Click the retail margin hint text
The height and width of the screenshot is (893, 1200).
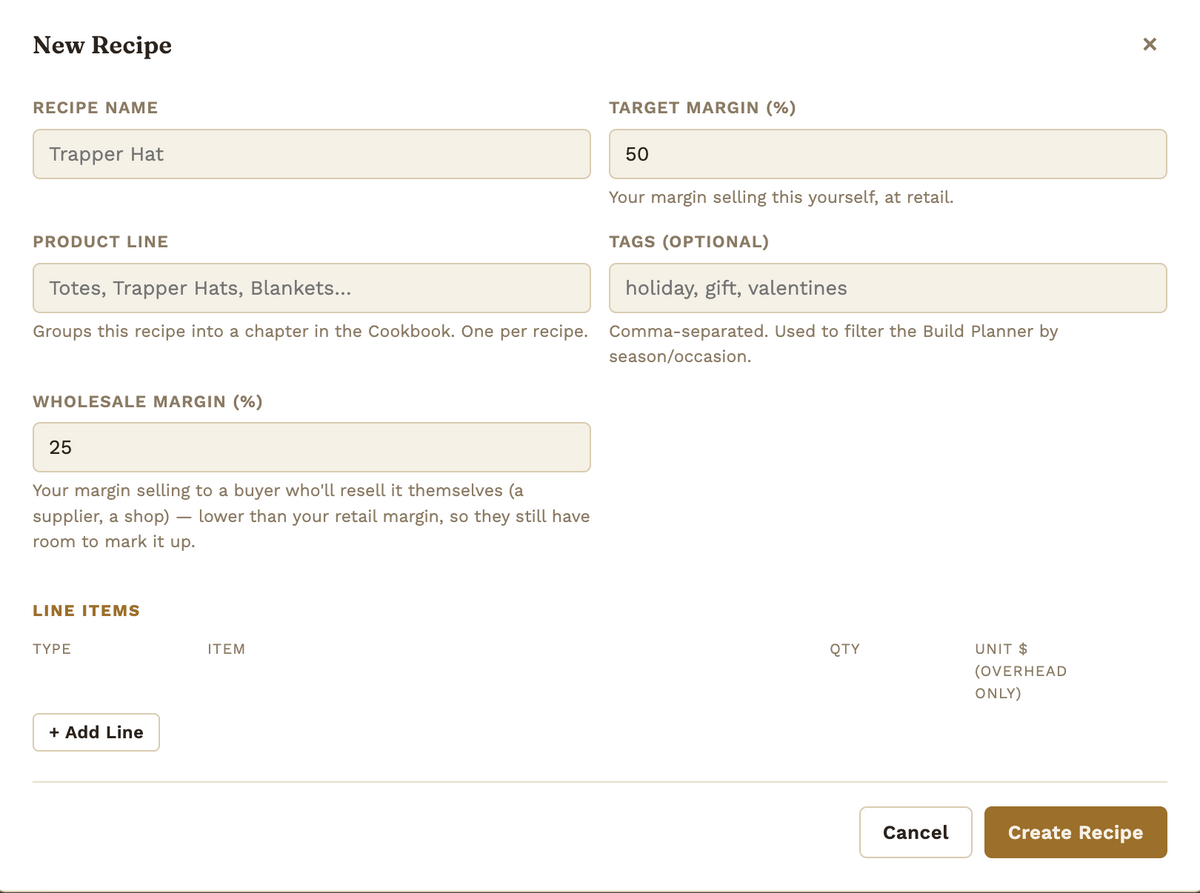(x=781, y=198)
